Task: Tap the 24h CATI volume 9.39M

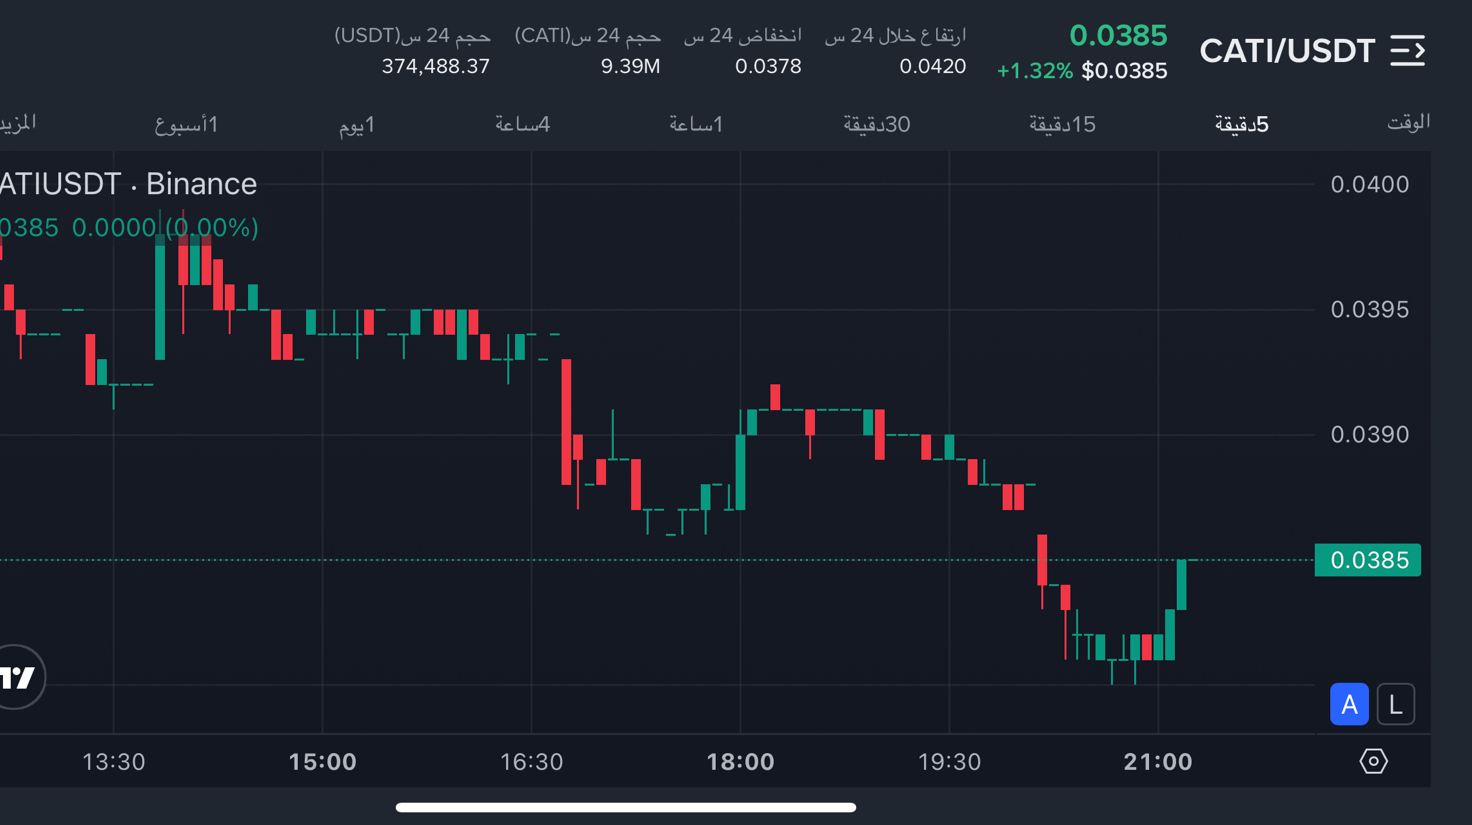Action: [x=630, y=66]
